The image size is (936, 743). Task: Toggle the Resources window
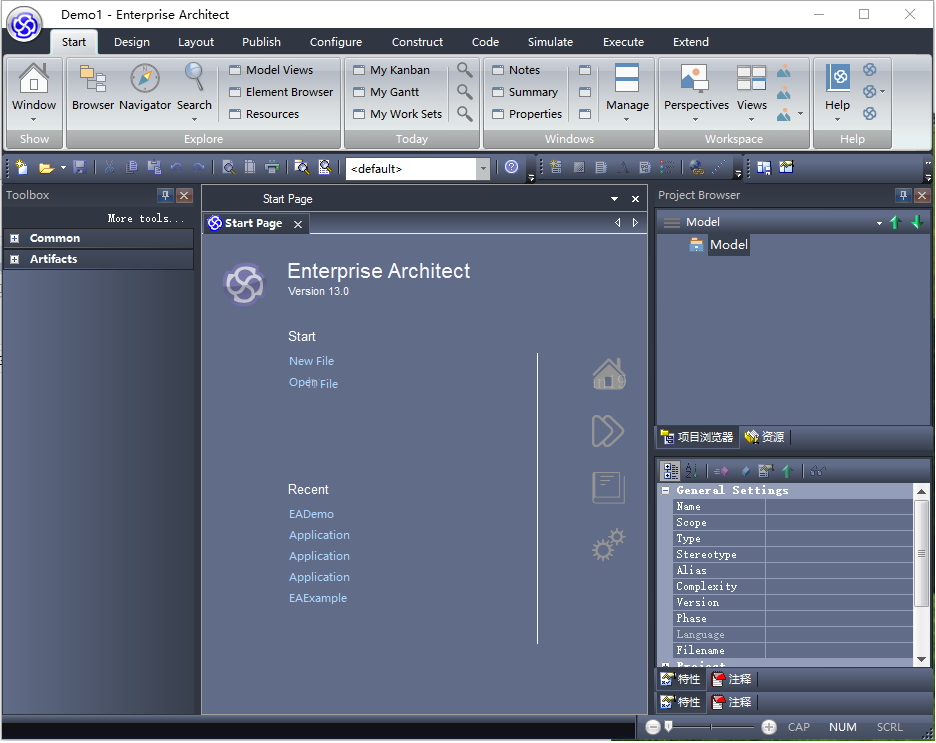(x=264, y=114)
